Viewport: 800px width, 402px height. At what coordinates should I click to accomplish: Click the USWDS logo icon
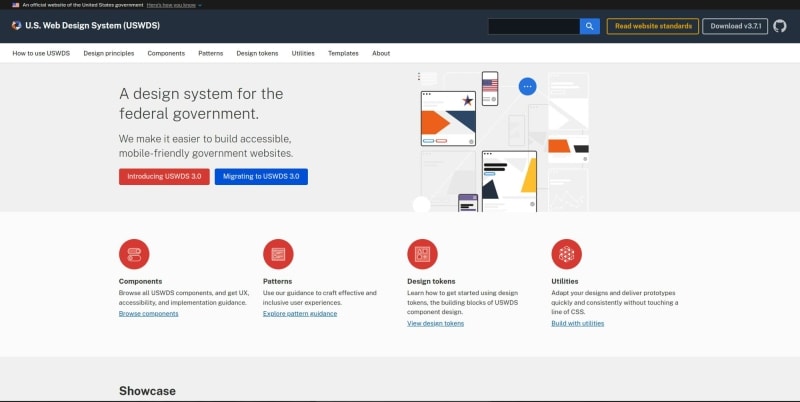click(x=16, y=26)
